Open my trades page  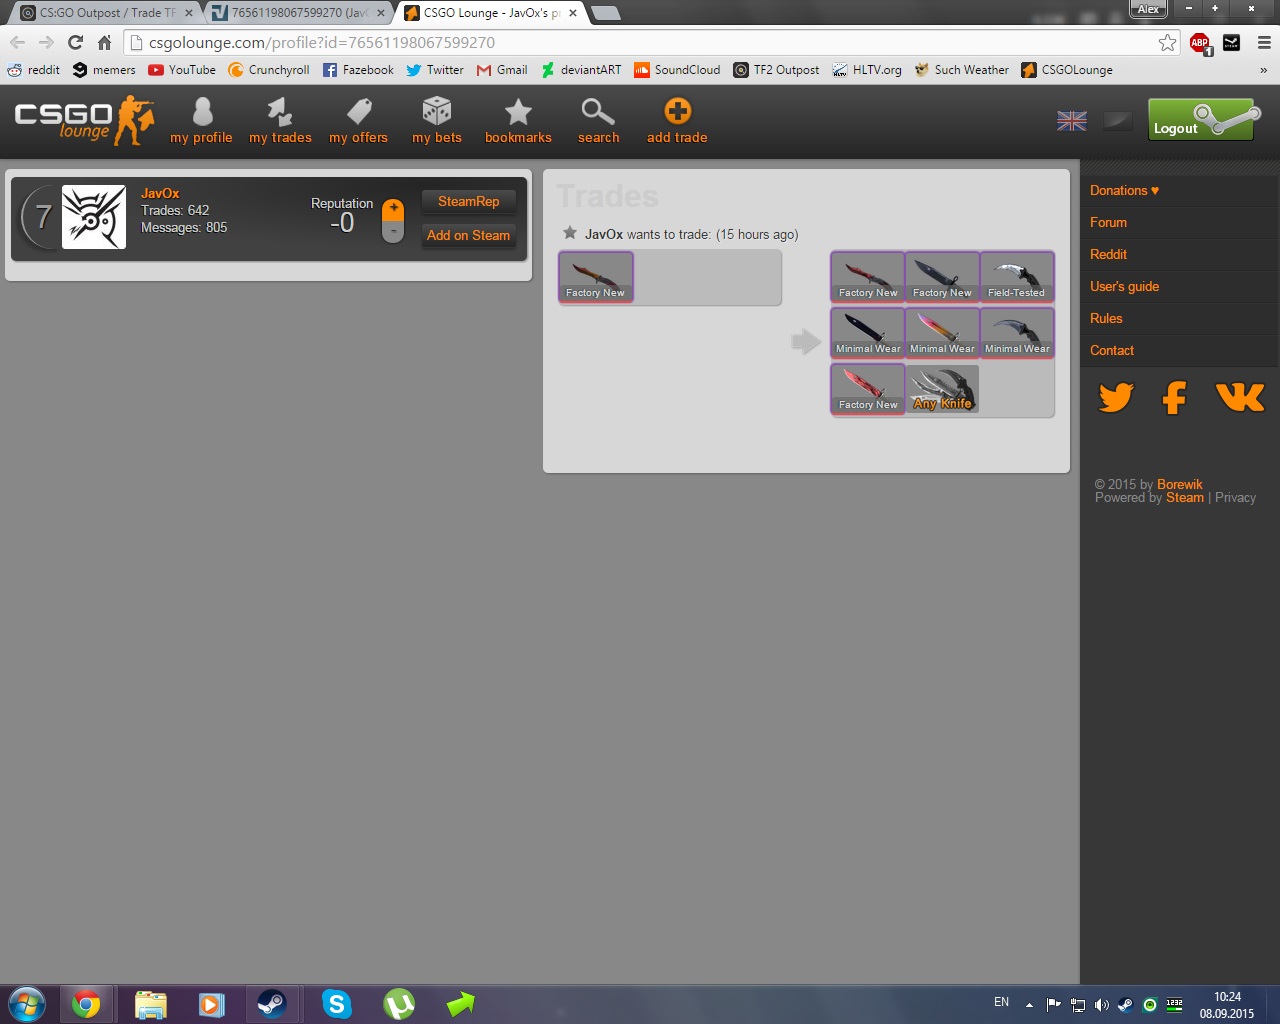coord(280,112)
